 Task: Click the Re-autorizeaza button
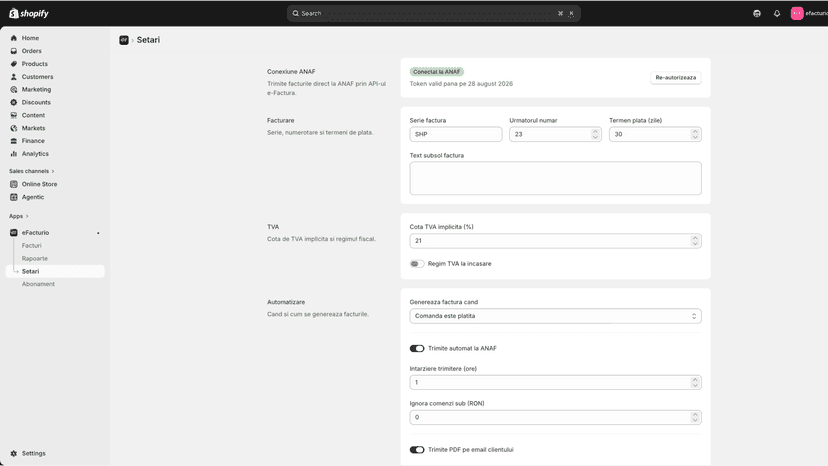[x=675, y=78]
